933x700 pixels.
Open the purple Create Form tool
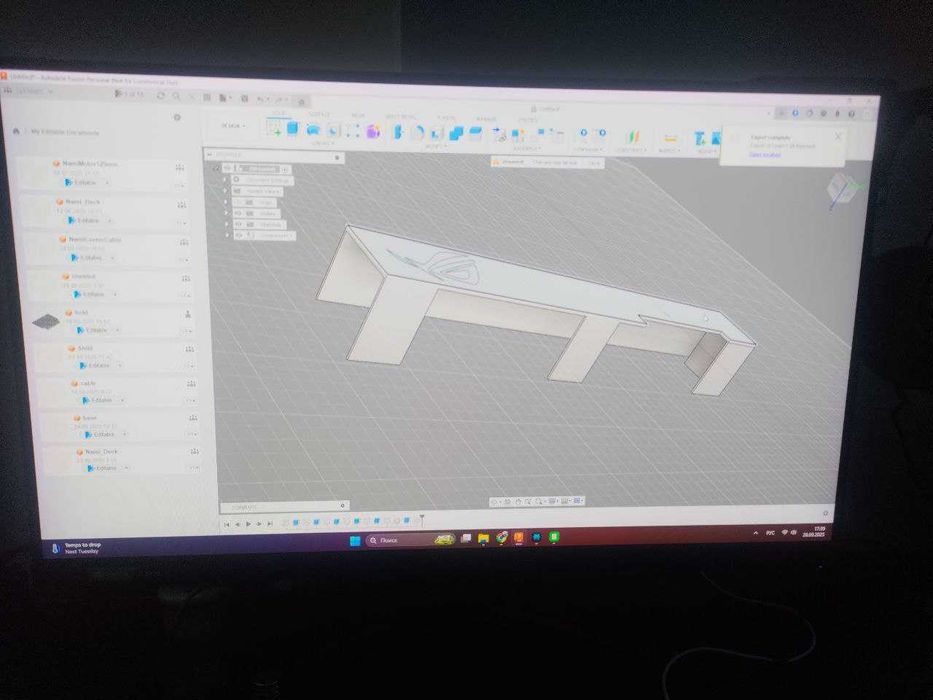(x=373, y=132)
